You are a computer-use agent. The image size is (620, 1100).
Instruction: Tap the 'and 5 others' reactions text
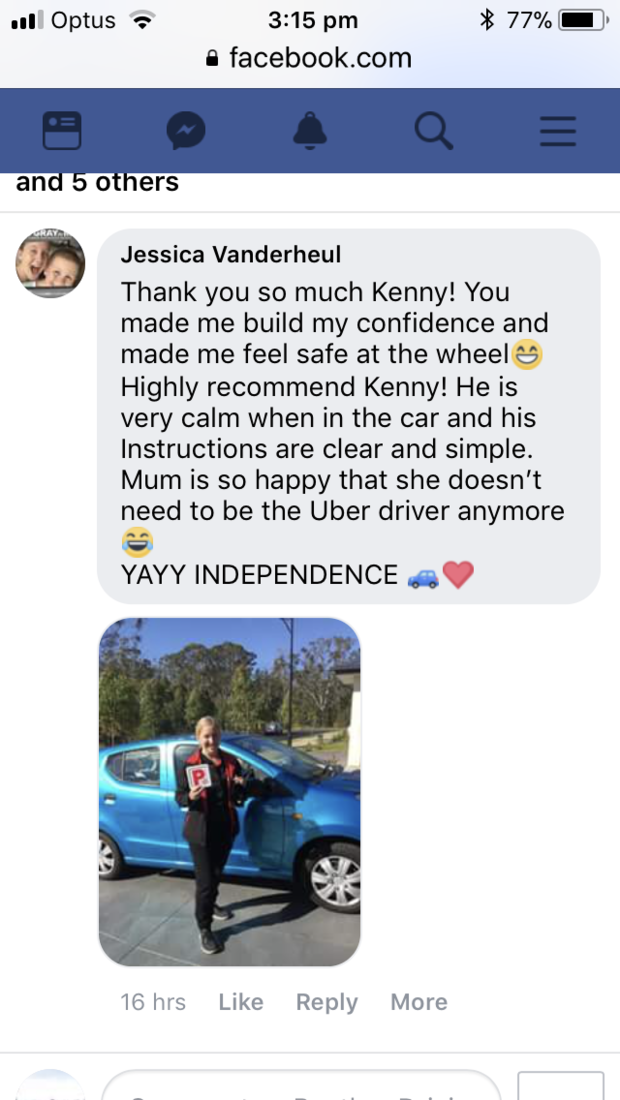coord(97,182)
